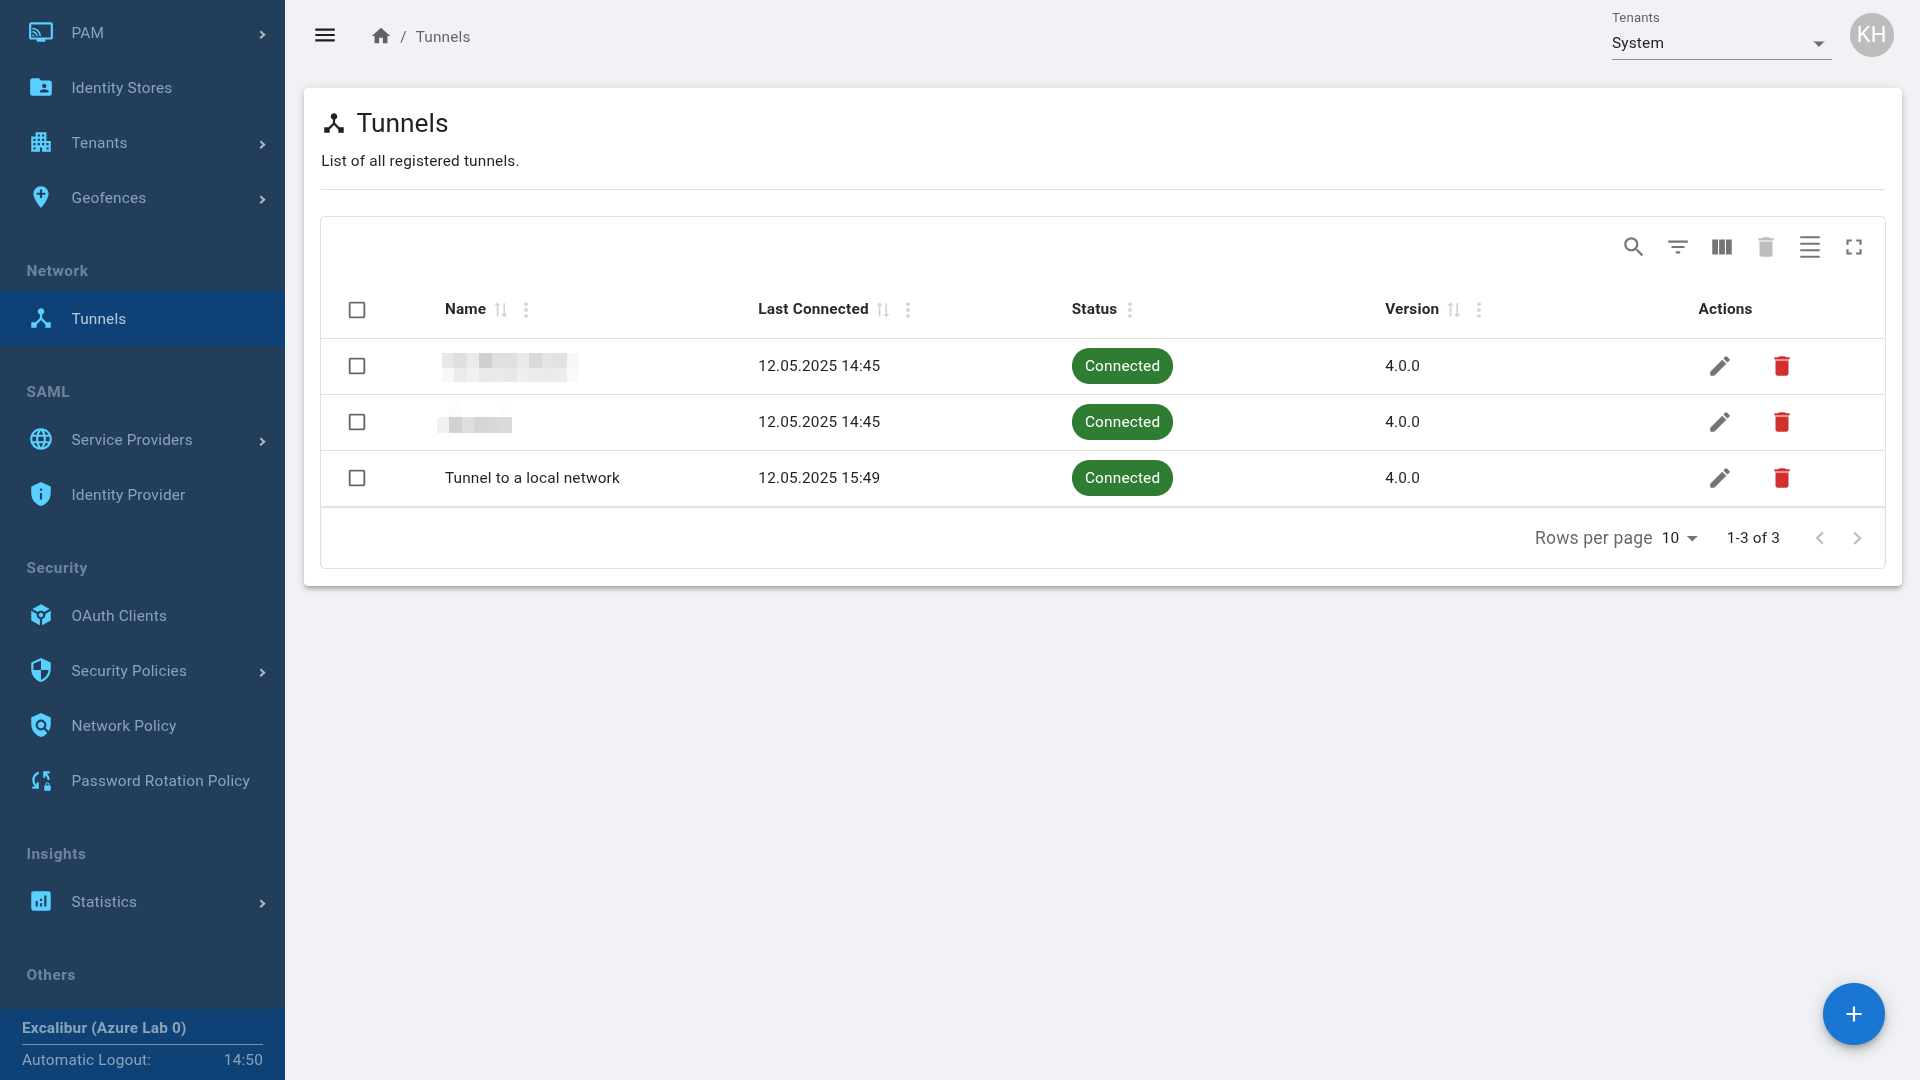Enter fullscreen table view
This screenshot has height=1080, width=1920.
(x=1853, y=247)
